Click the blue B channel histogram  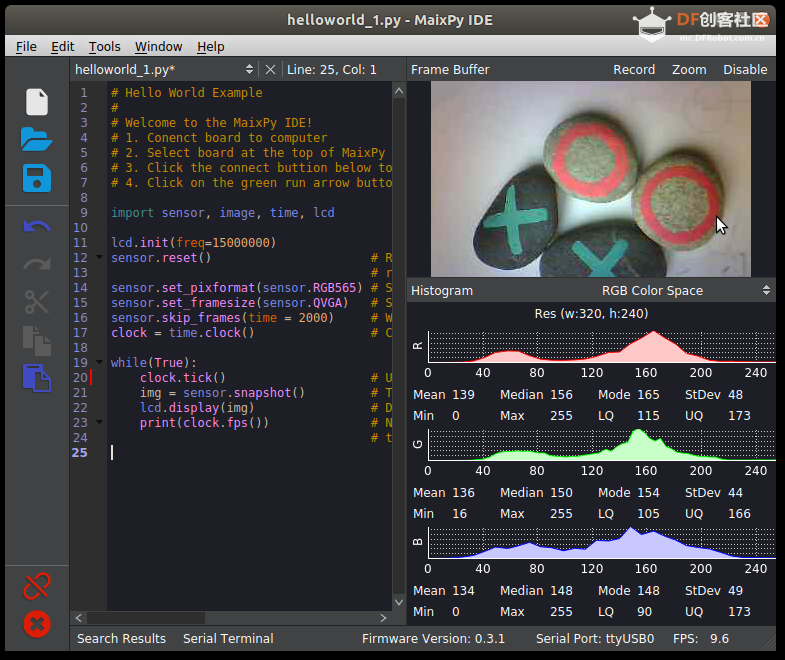(602, 542)
